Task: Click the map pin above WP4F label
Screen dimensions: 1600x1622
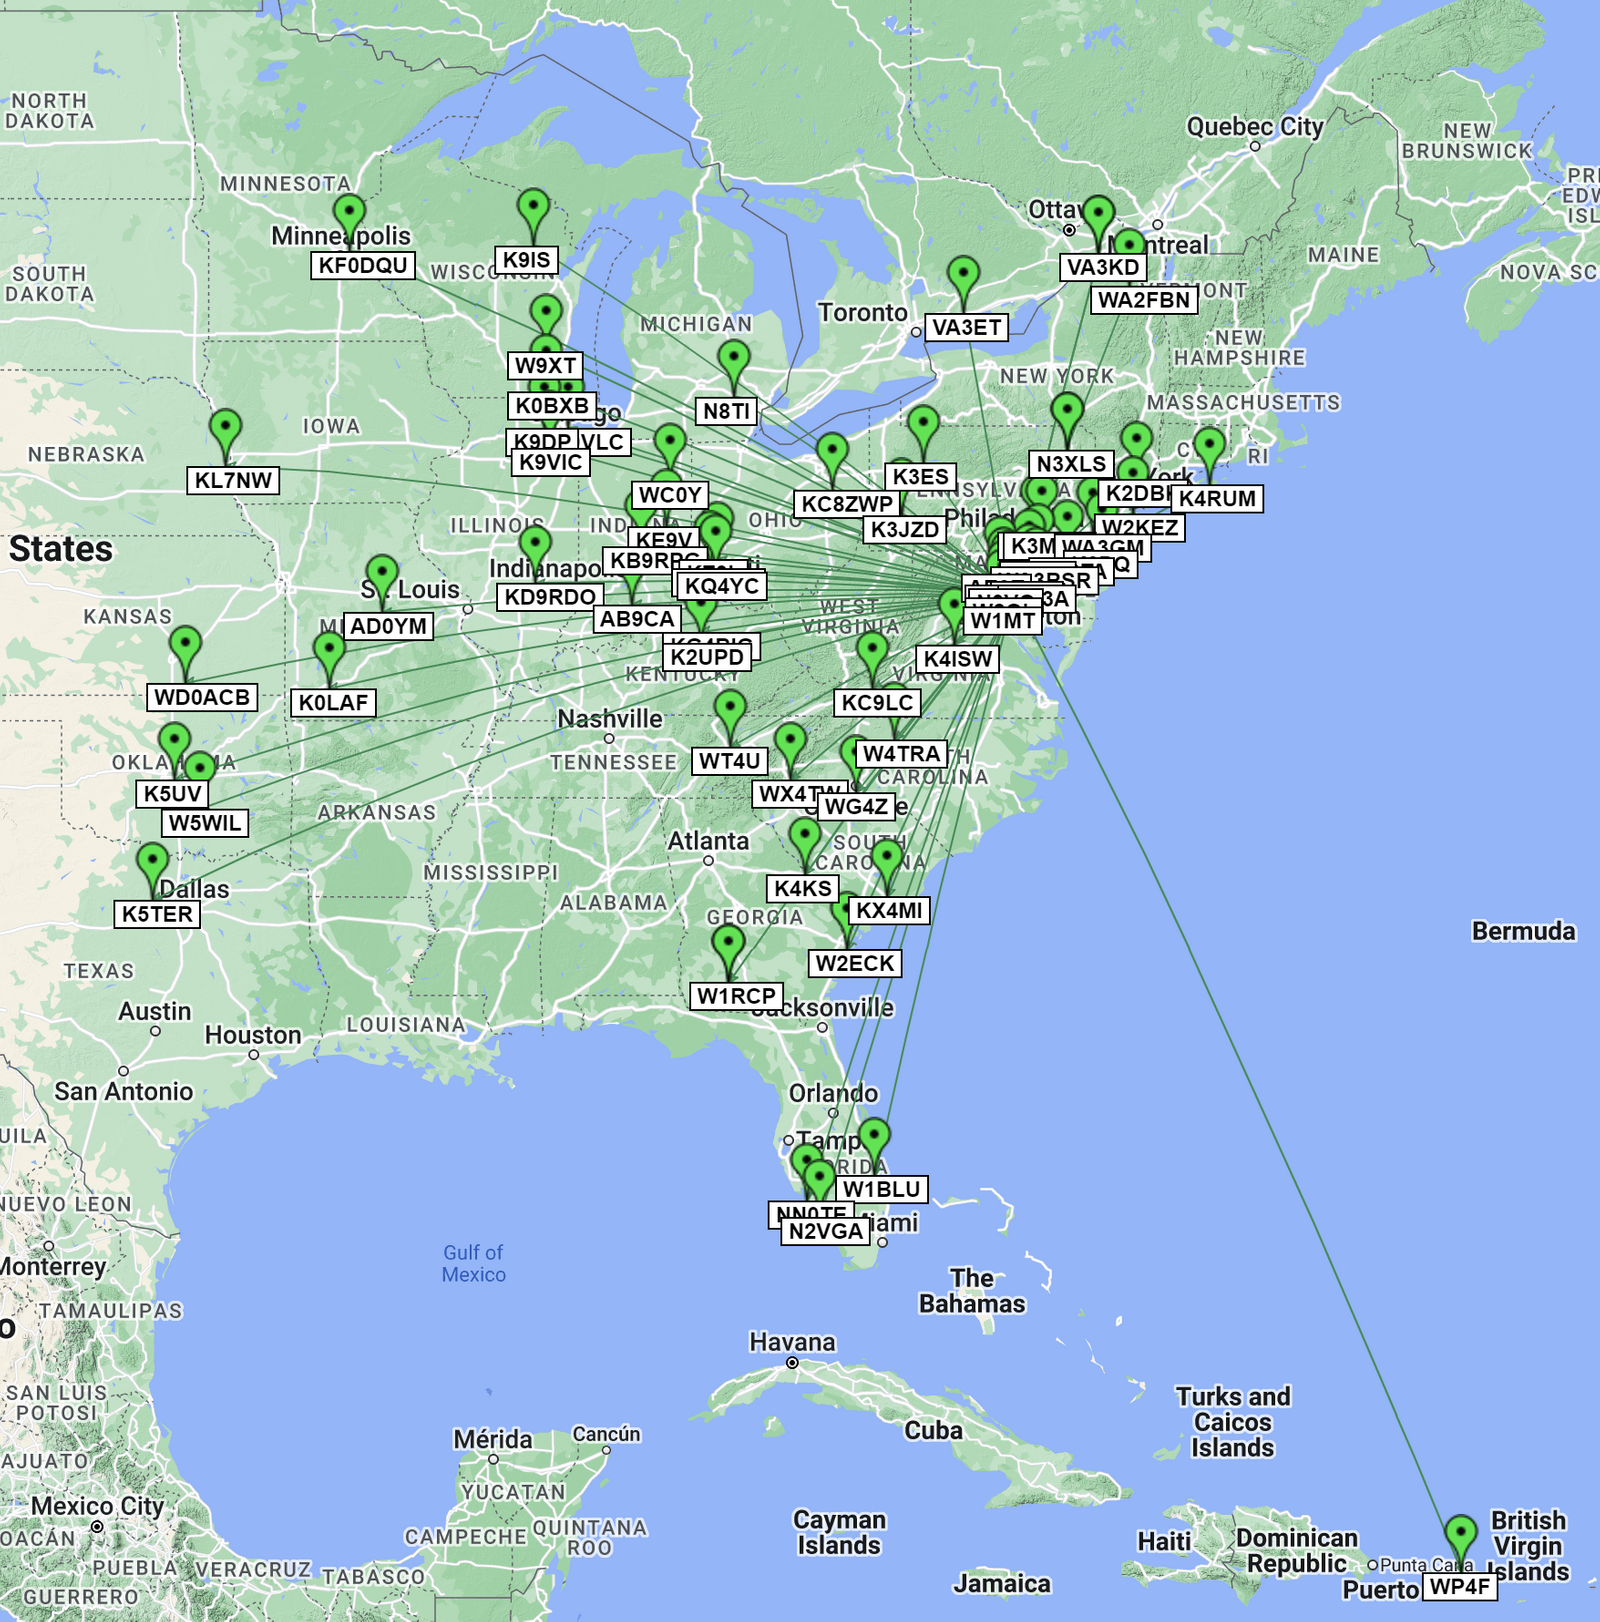Action: click(1460, 1534)
